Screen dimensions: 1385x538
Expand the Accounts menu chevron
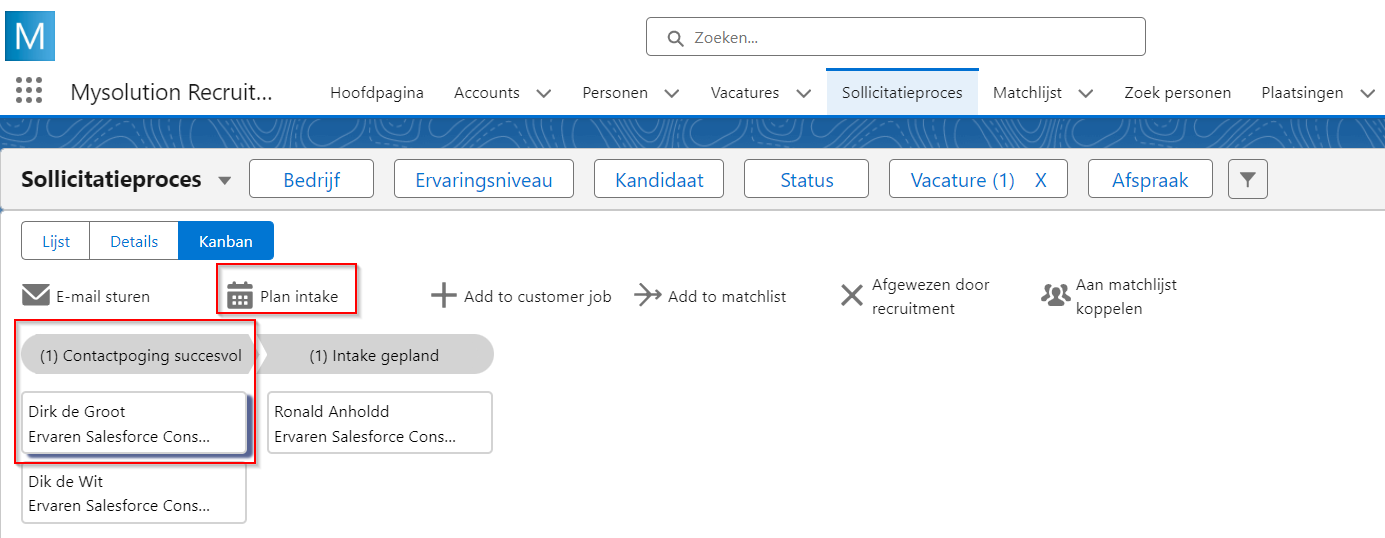point(544,93)
